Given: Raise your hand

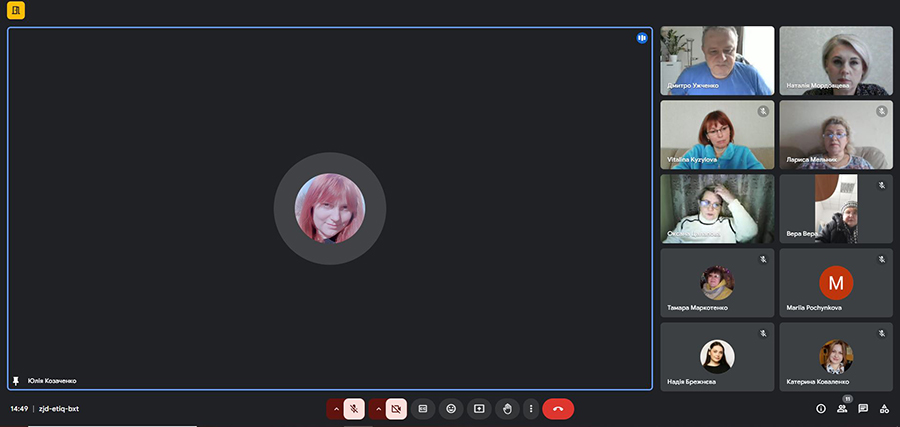Looking at the screenshot, I should pyautogui.click(x=507, y=408).
